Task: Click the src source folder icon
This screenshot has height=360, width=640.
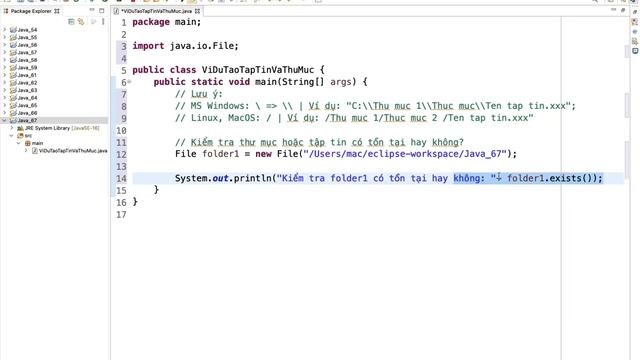Action: (x=20, y=135)
